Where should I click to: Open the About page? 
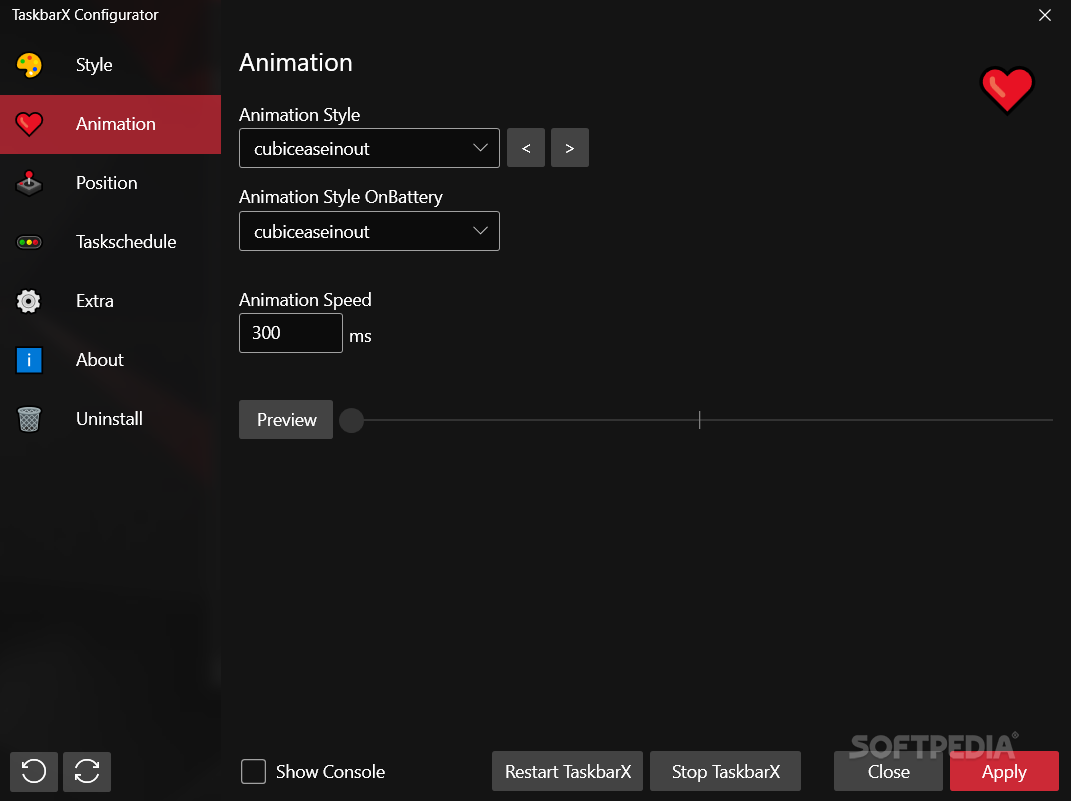(111, 360)
